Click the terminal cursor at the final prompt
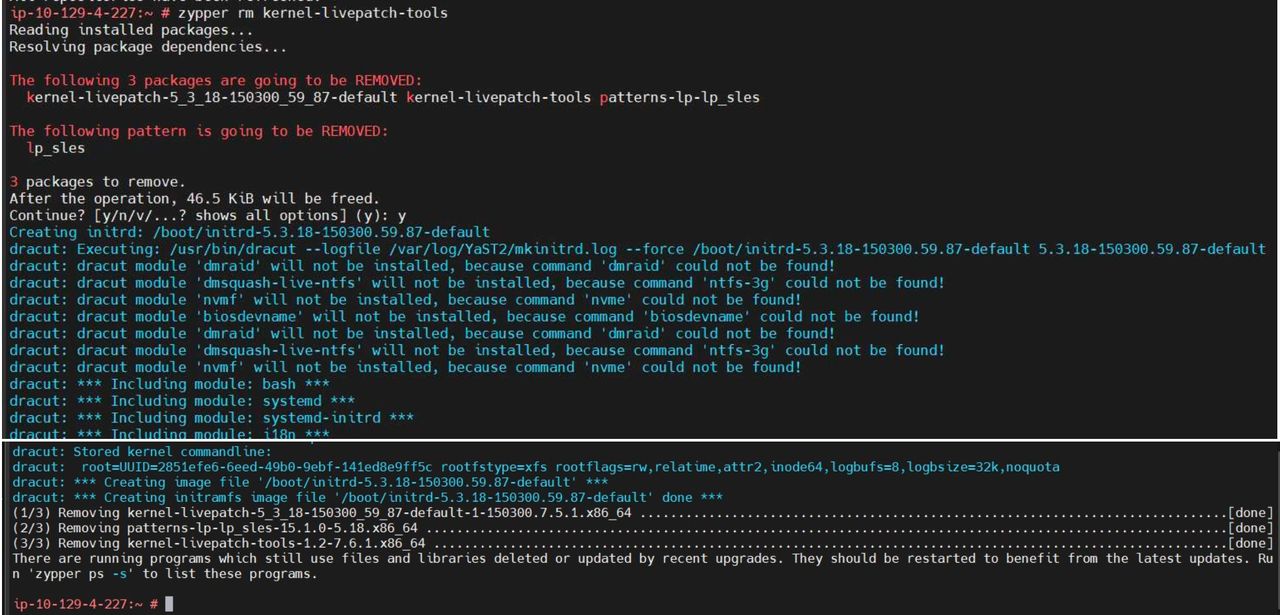This screenshot has width=1280, height=615. tap(169, 604)
